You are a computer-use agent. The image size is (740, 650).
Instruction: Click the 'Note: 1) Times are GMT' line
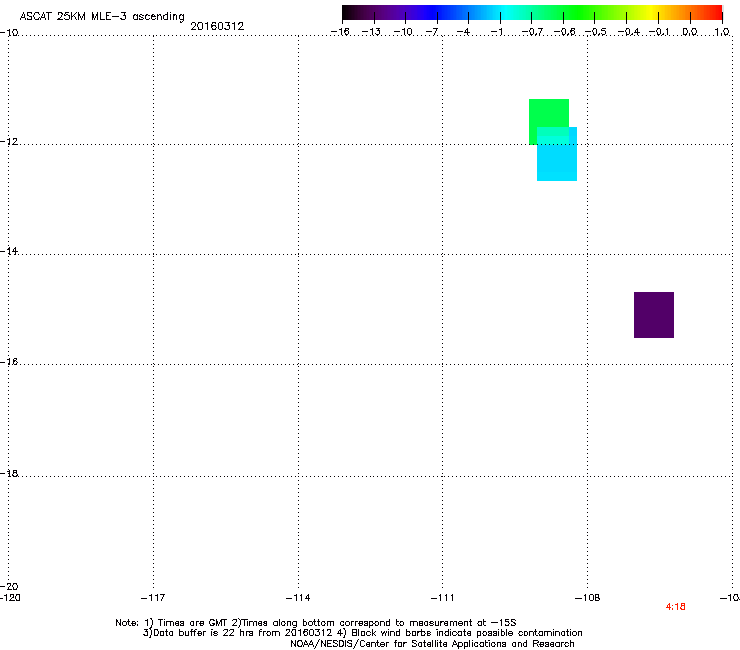pyautogui.click(x=316, y=623)
